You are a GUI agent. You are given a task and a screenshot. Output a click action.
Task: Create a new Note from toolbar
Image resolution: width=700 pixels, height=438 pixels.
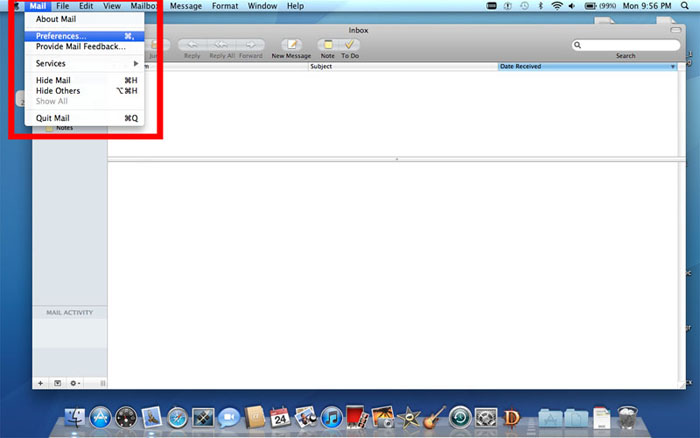click(328, 45)
